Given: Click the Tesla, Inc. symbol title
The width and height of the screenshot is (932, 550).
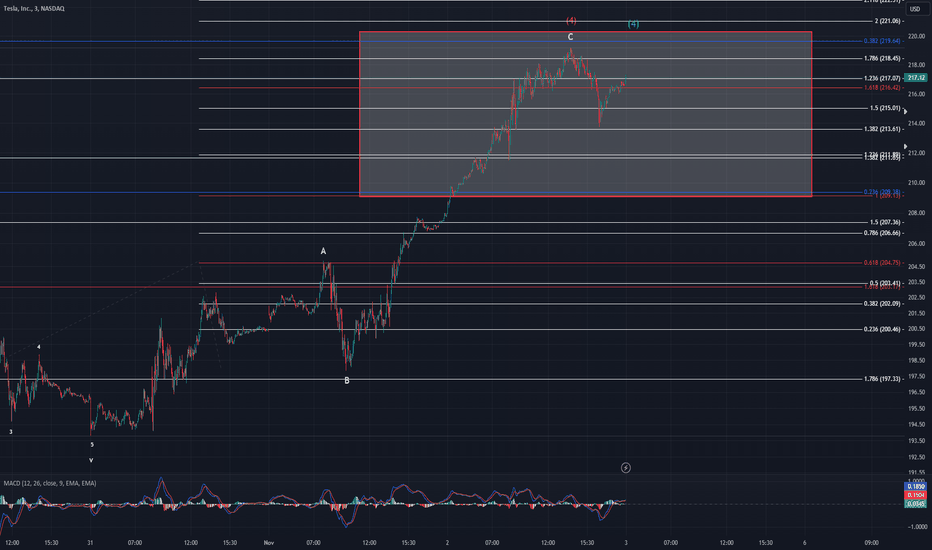Looking at the screenshot, I should pyautogui.click(x=34, y=8).
